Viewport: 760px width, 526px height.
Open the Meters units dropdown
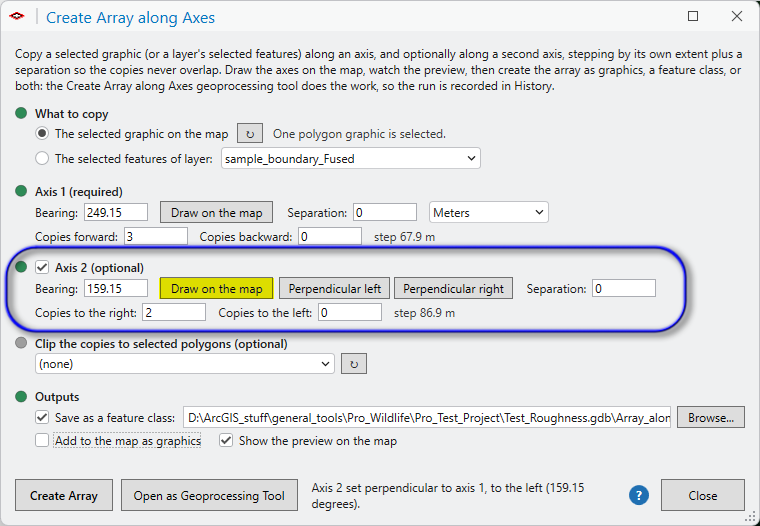pos(489,212)
